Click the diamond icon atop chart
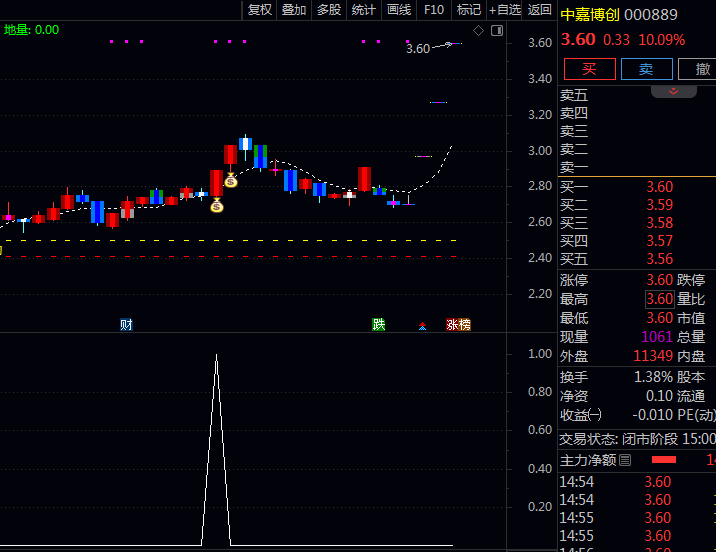The image size is (716, 552). [x=478, y=31]
